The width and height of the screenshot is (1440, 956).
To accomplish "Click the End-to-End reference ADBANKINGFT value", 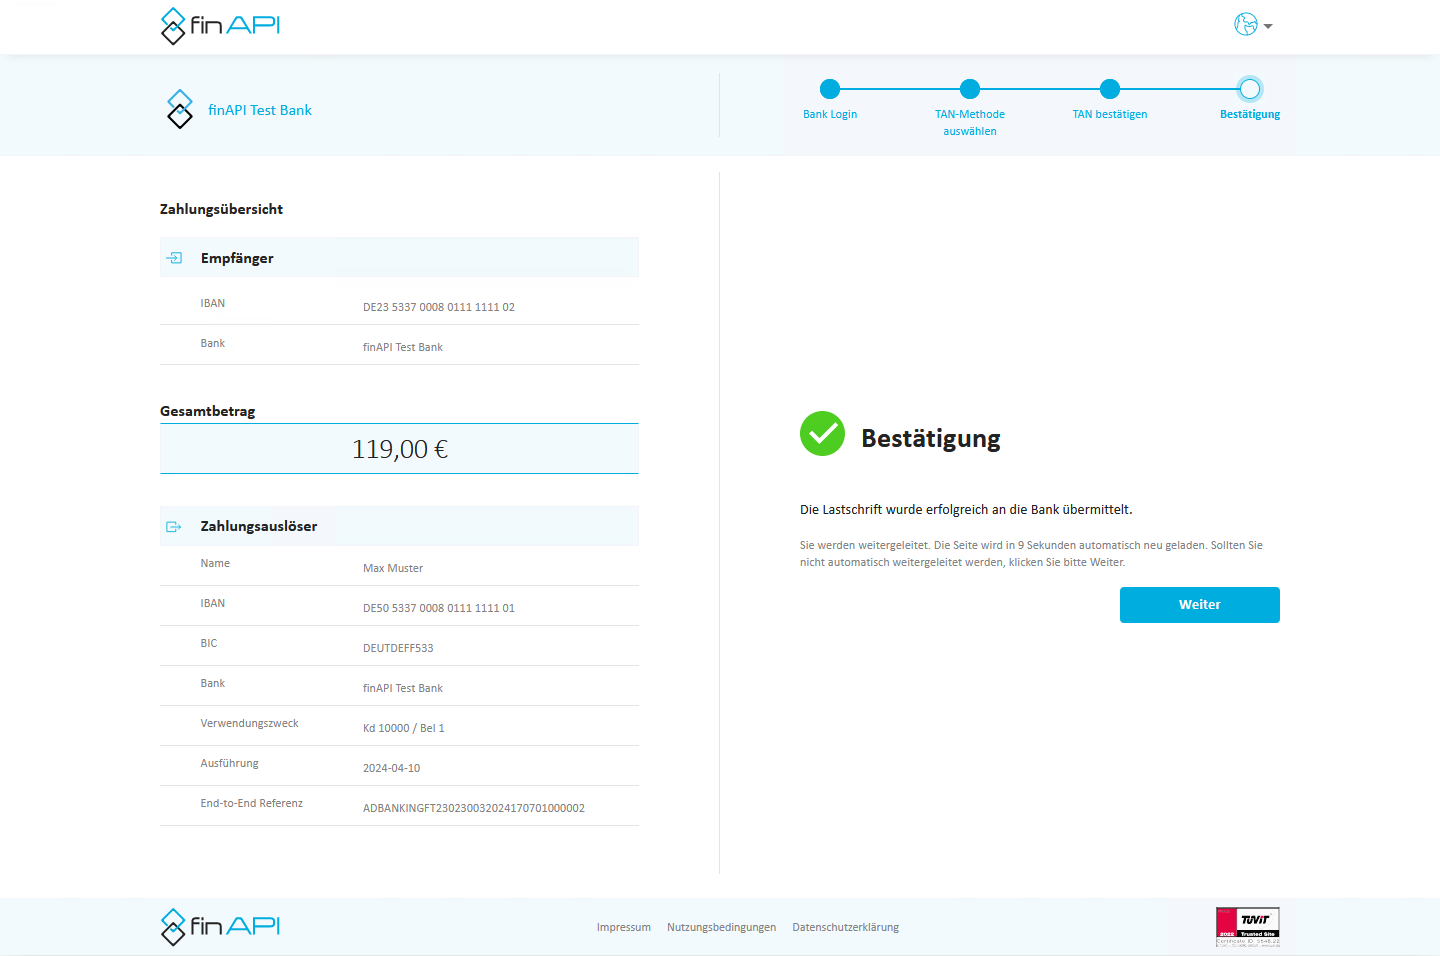I will [474, 808].
